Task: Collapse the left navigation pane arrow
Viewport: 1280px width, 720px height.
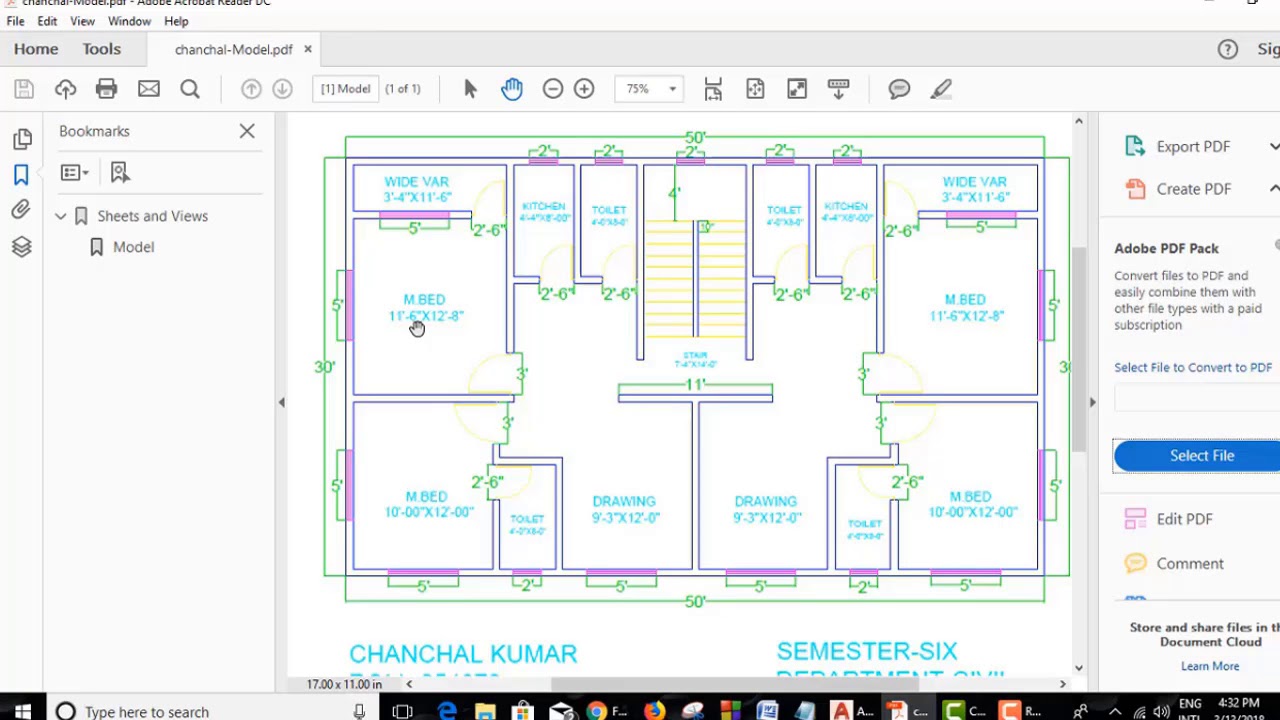Action: click(281, 402)
